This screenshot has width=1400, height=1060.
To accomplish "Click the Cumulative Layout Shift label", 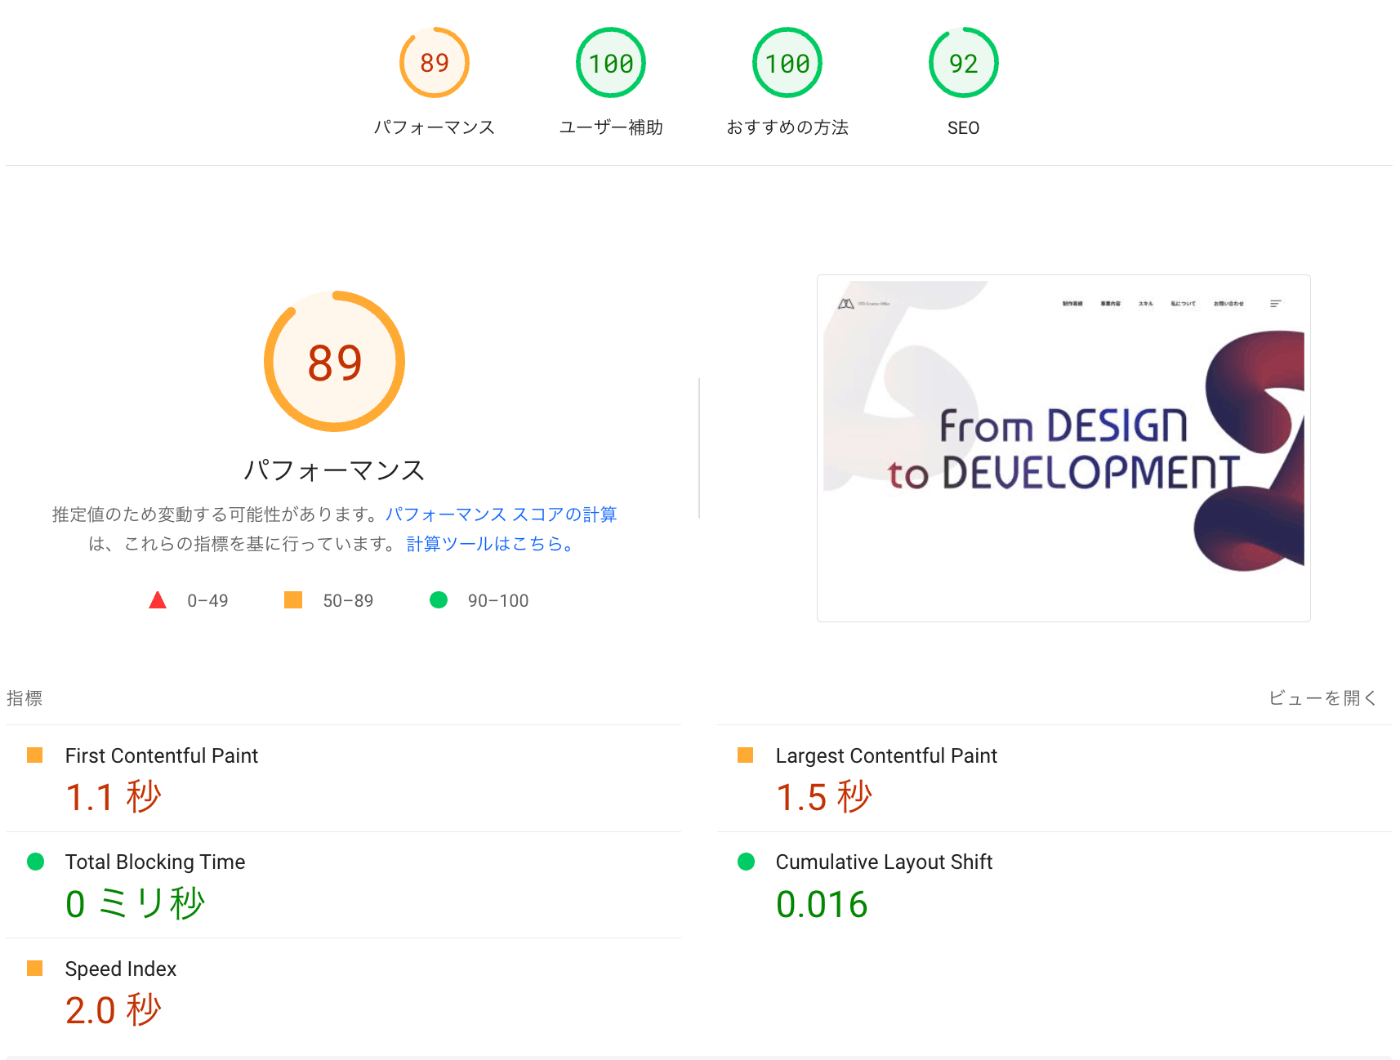I will coord(884,862).
